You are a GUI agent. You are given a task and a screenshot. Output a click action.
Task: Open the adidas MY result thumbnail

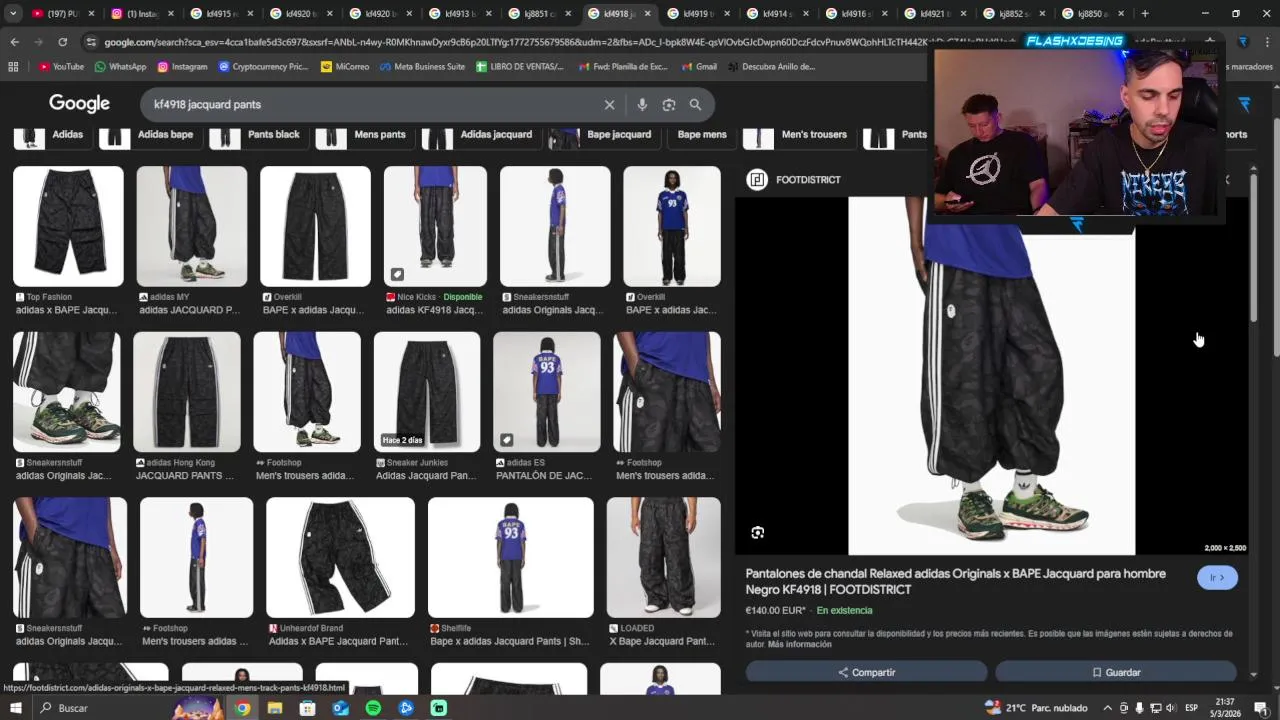coord(191,226)
